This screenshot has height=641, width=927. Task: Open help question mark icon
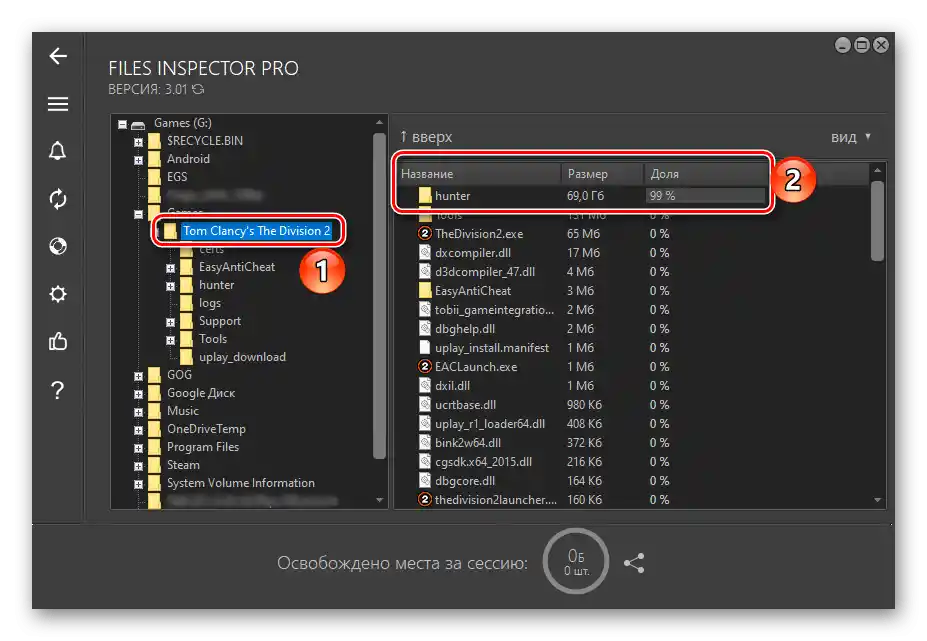(57, 390)
